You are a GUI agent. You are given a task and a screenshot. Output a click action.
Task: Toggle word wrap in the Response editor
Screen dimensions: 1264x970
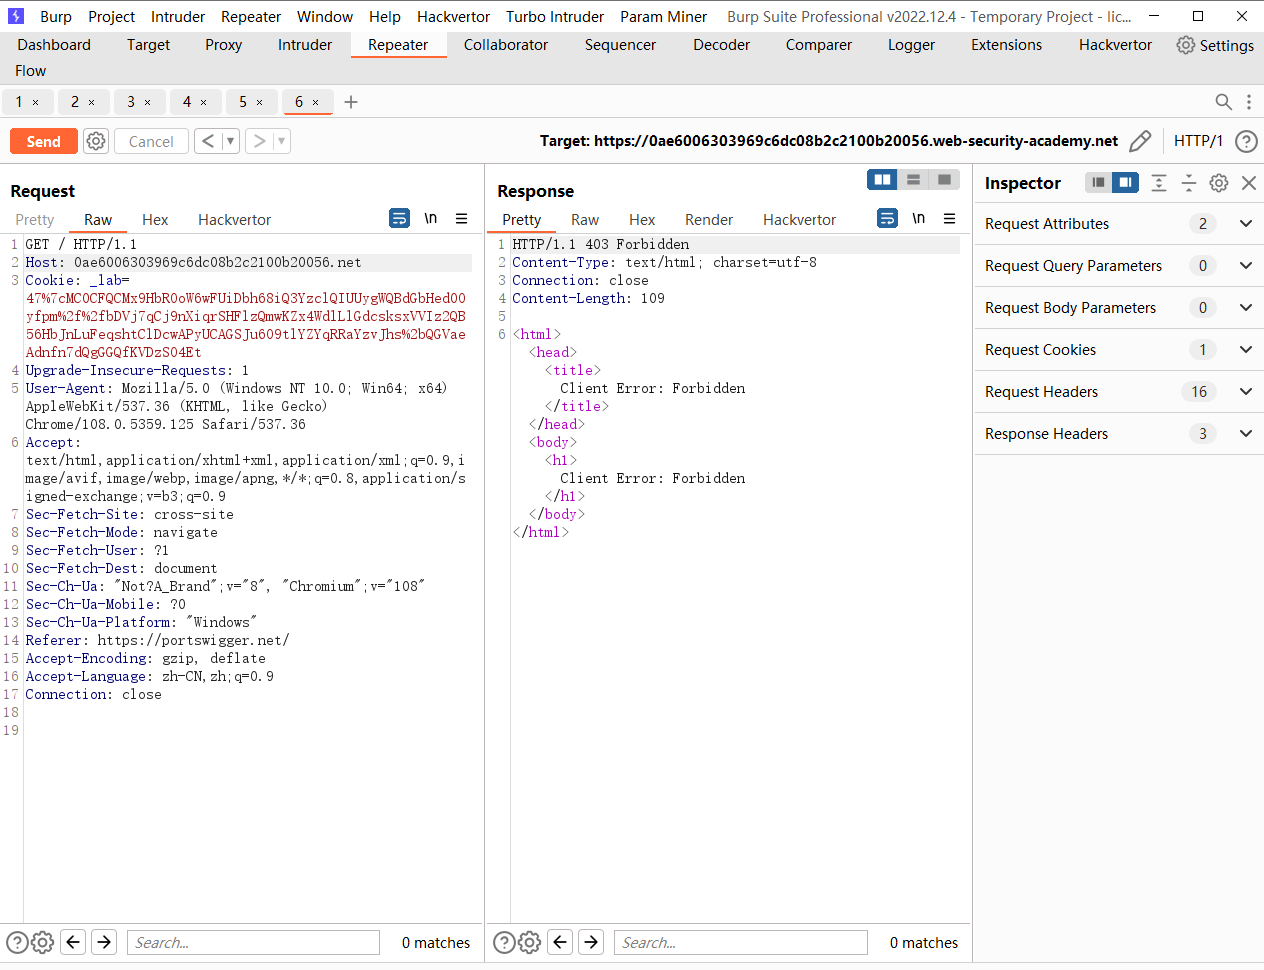point(887,218)
